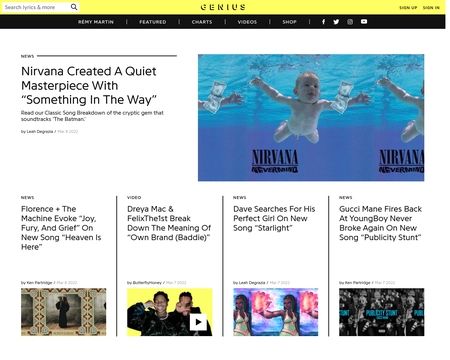
Task: Open Genius Facebook page icon
Action: point(323,22)
